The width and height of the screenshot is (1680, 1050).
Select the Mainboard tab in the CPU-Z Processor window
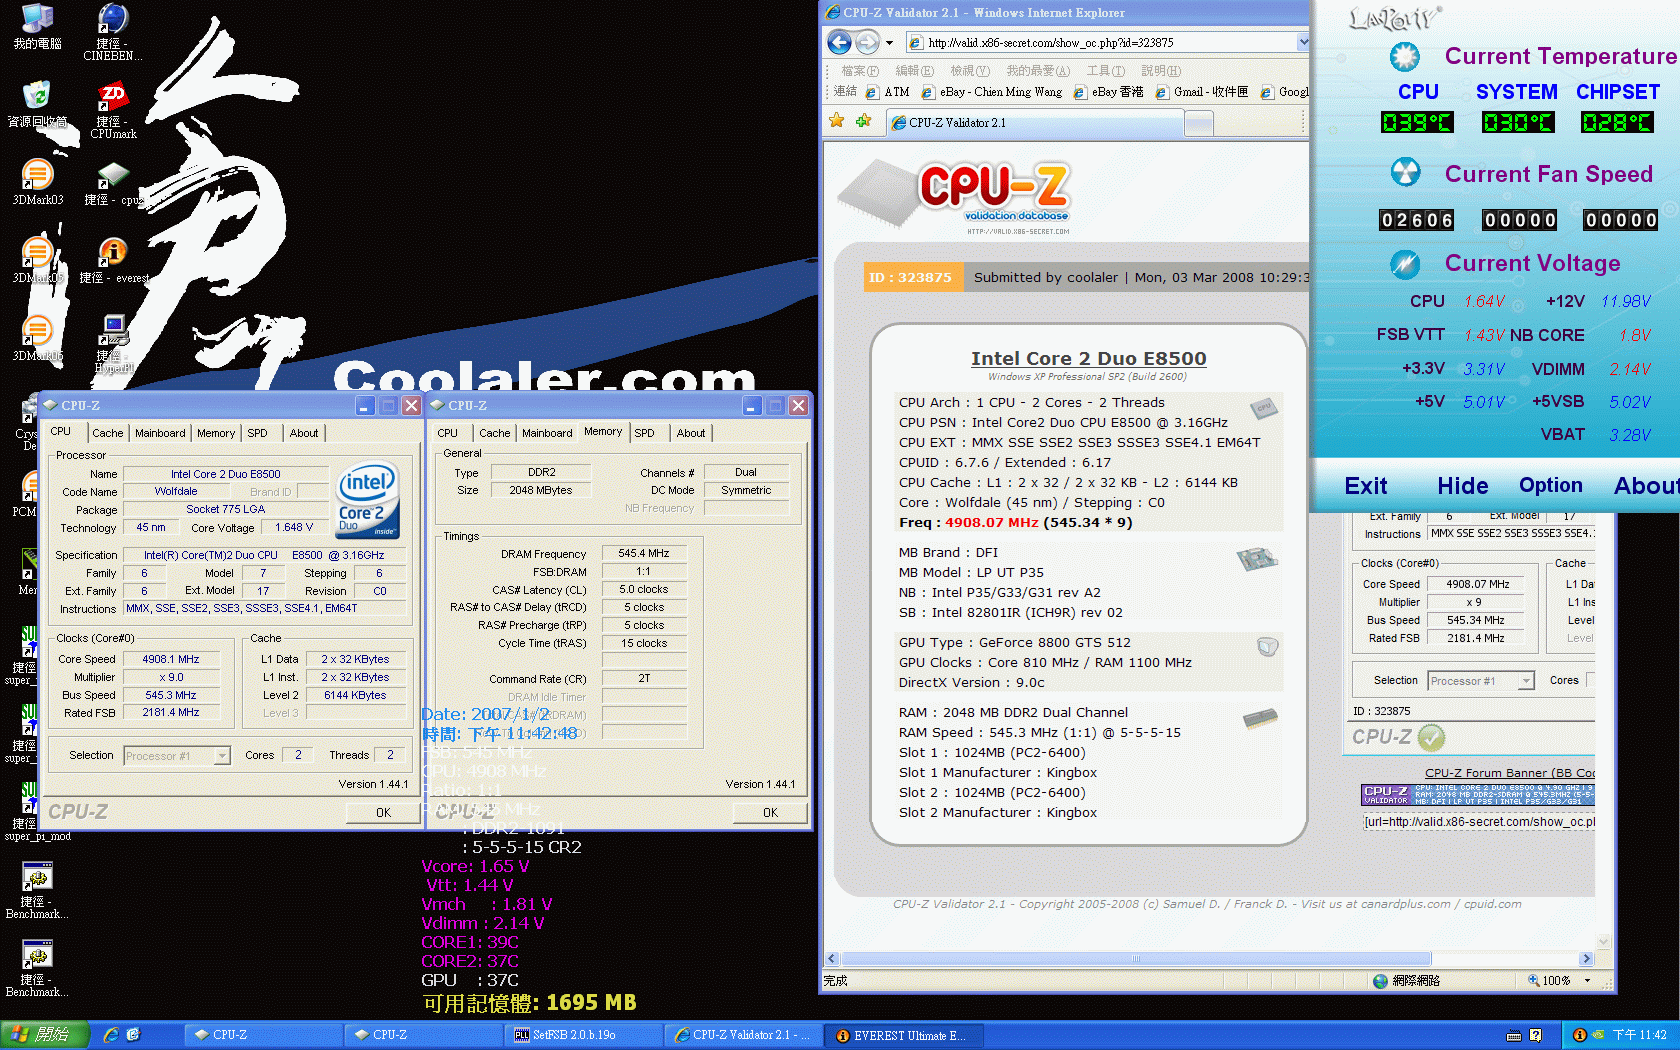(160, 433)
